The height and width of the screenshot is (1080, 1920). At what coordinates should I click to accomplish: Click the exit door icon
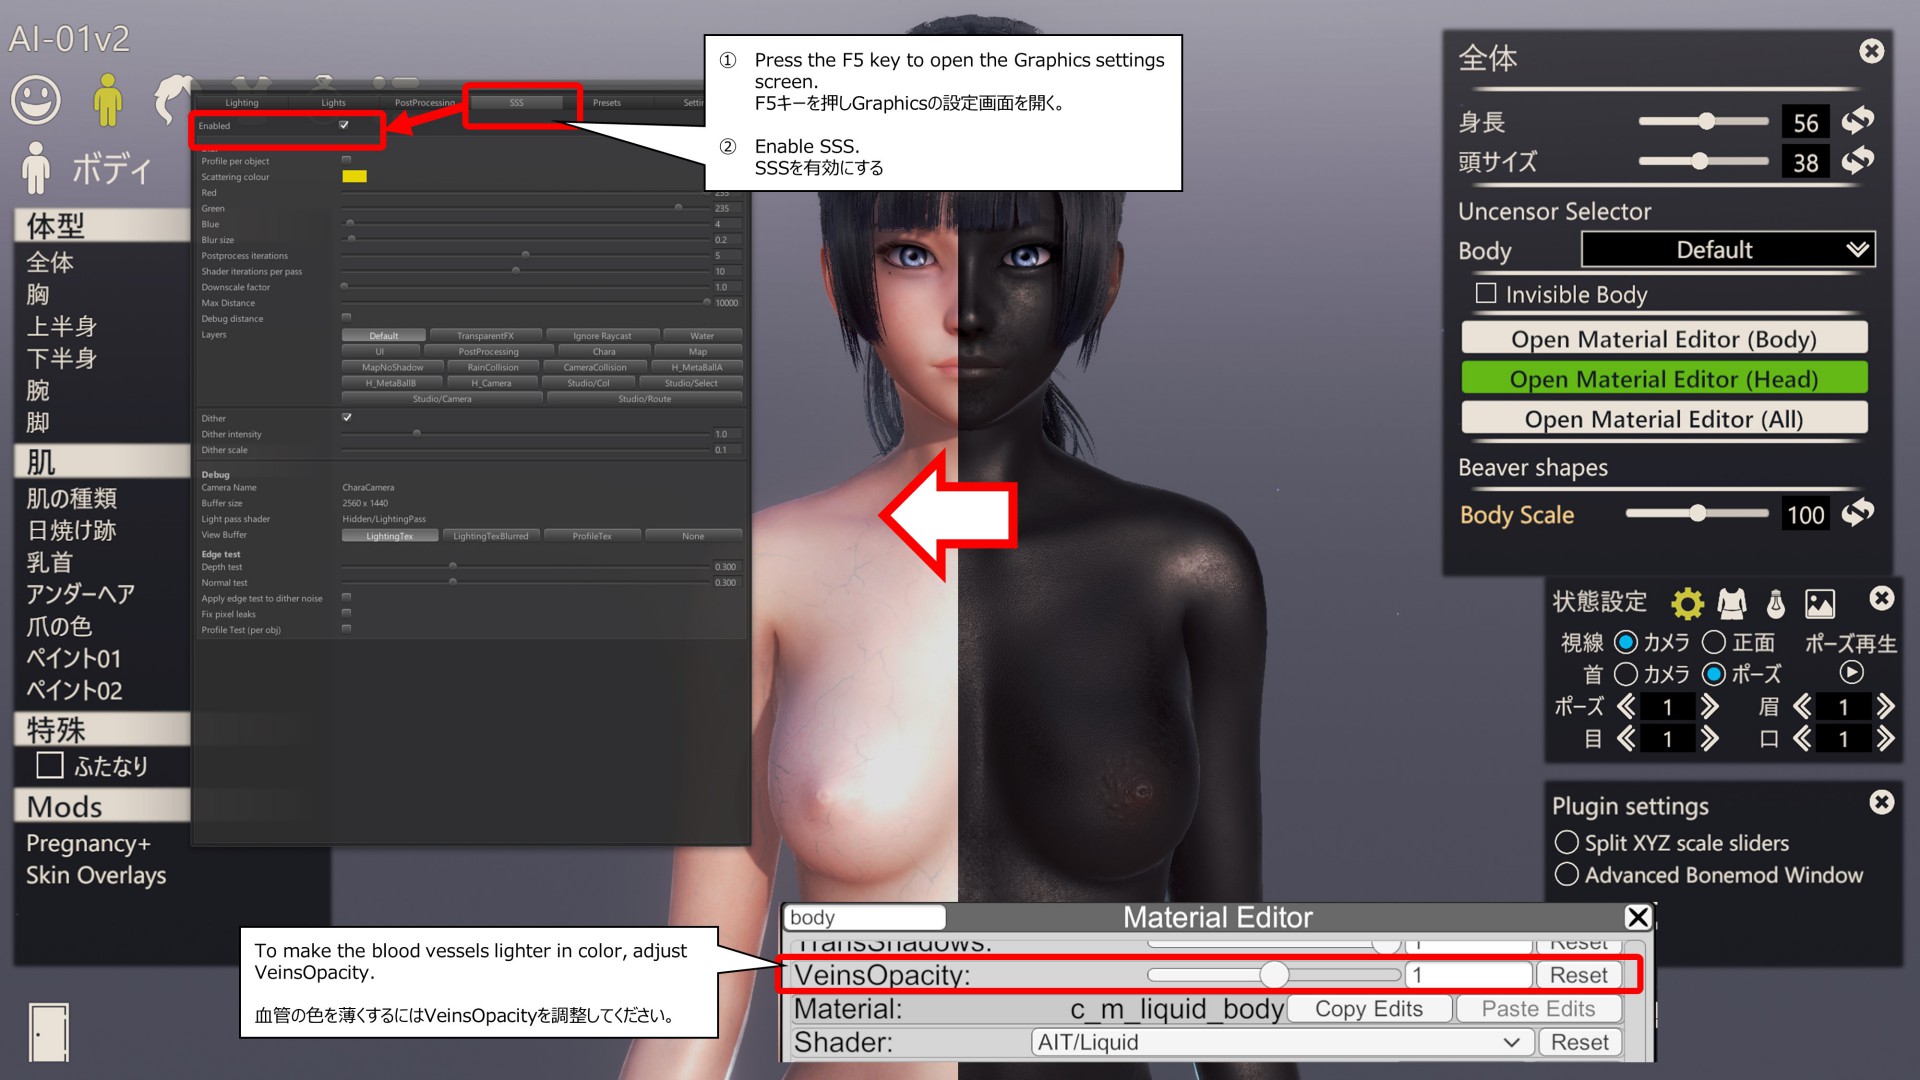(48, 1031)
